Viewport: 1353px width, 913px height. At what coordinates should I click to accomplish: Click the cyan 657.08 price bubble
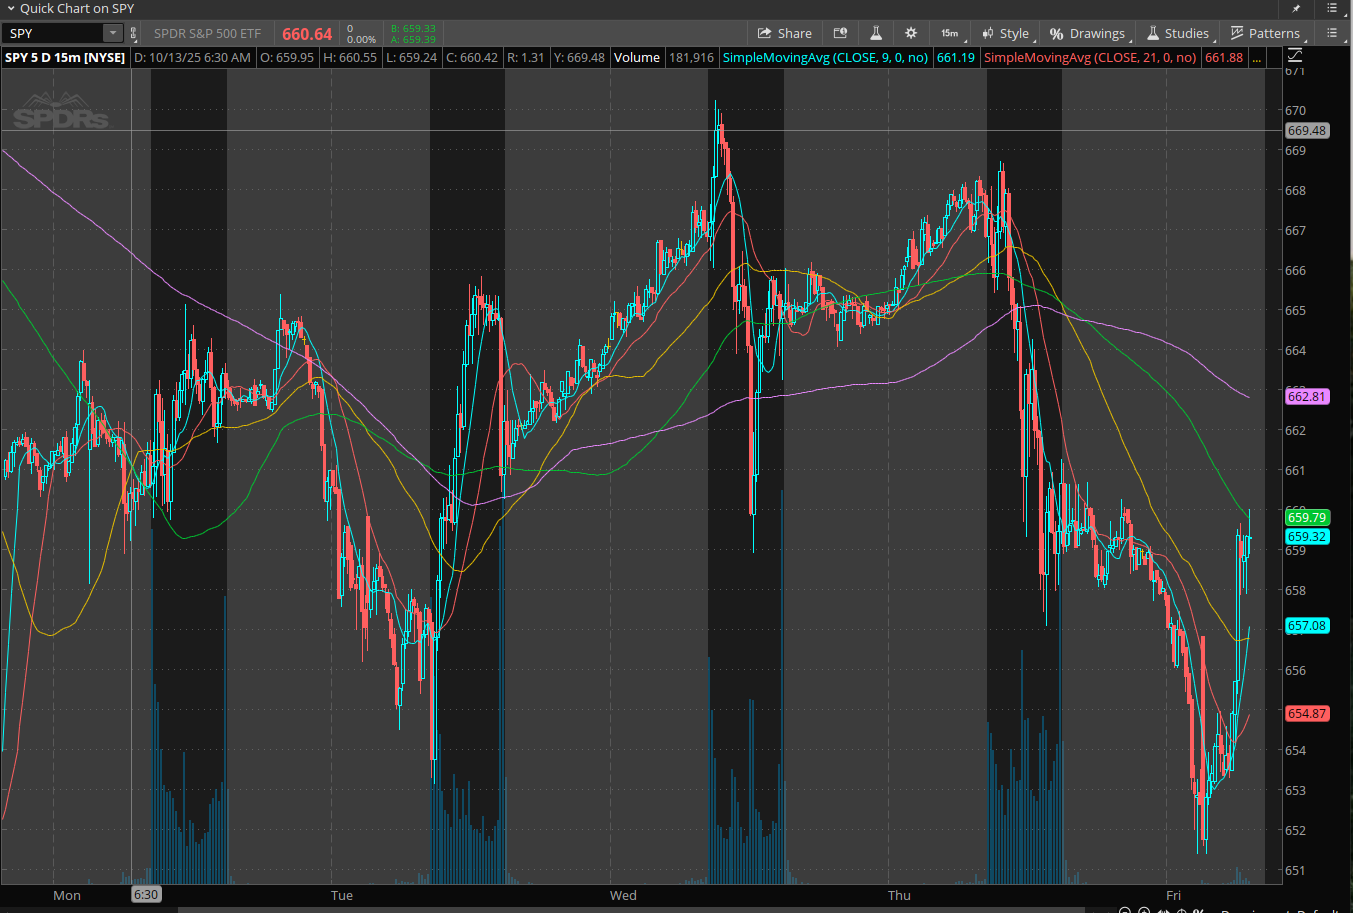coord(1306,626)
